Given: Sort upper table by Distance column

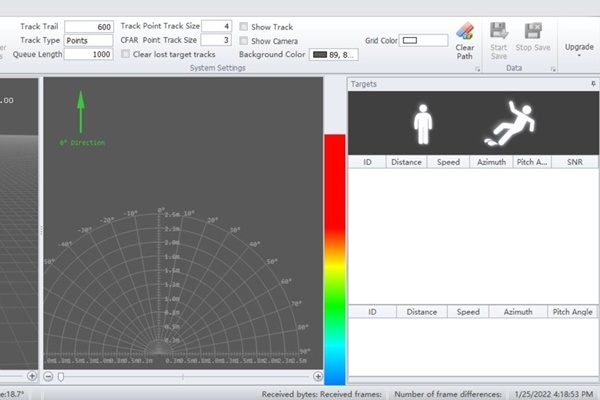Looking at the screenshot, I should coord(406,162).
